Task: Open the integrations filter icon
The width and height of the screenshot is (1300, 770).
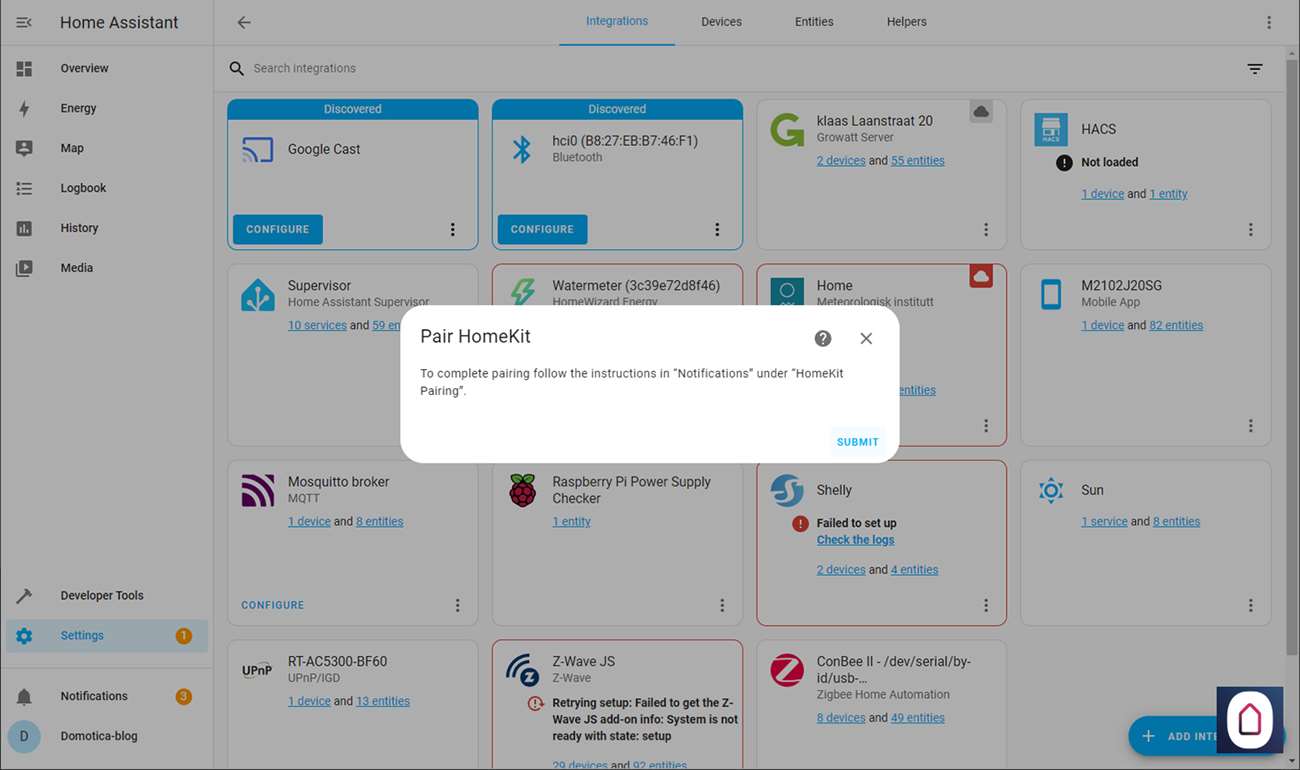Action: (x=1255, y=68)
